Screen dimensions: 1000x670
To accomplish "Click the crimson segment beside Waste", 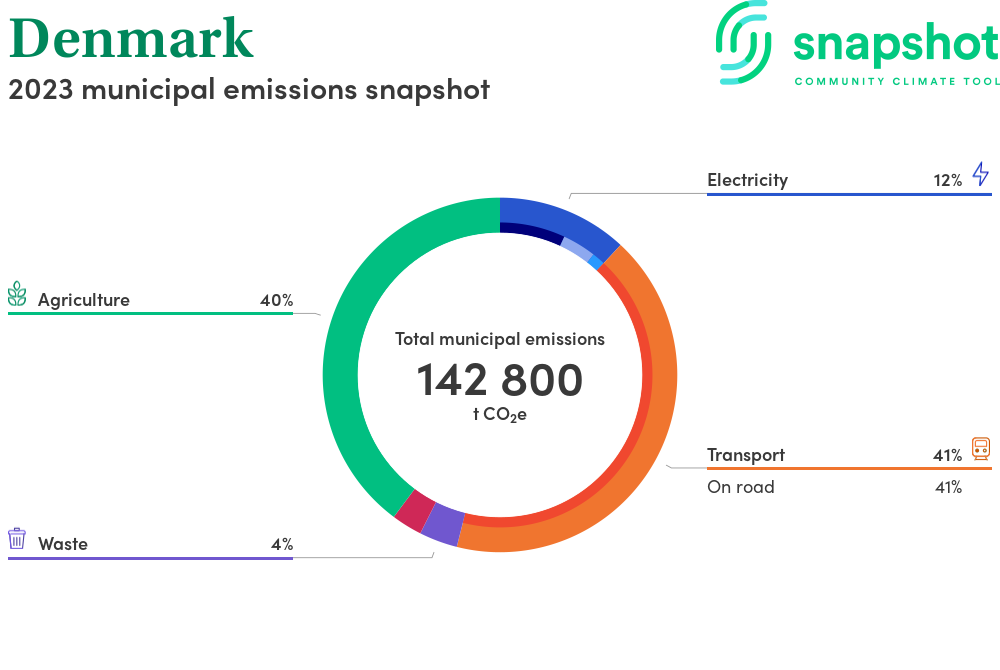I will [x=413, y=510].
